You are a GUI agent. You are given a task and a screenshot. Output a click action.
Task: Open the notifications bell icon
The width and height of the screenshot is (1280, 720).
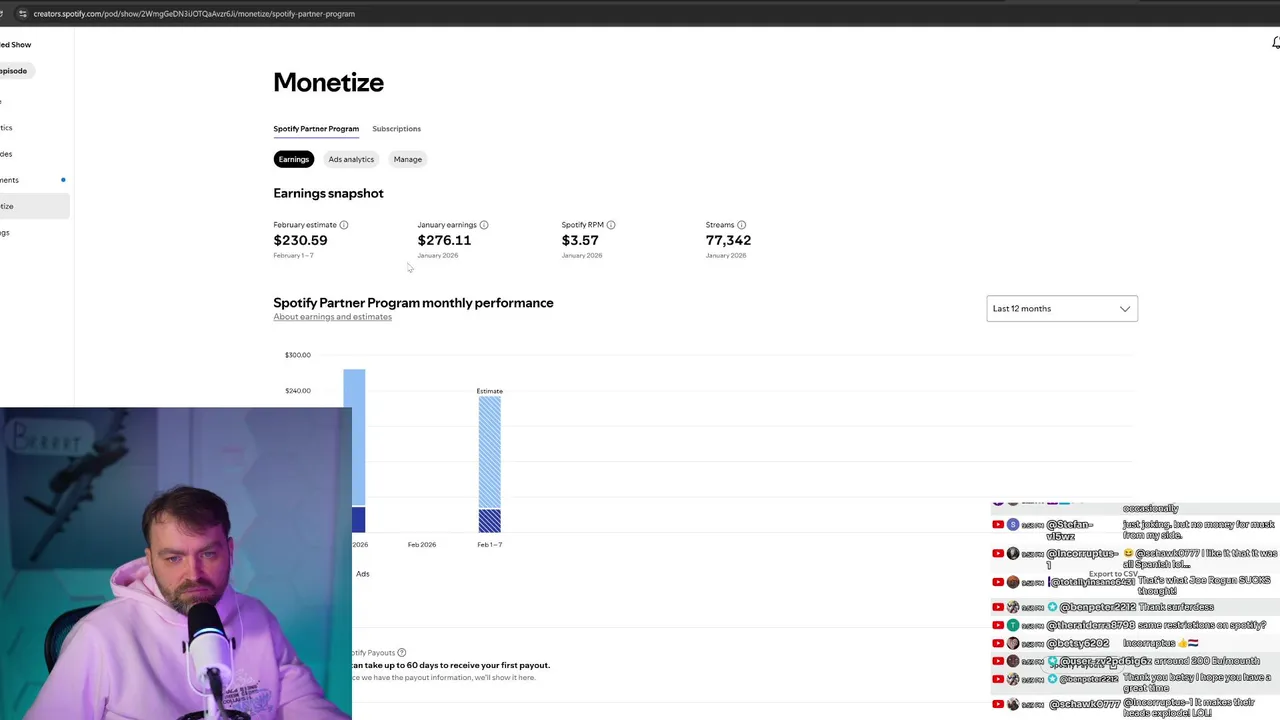coord(1276,42)
